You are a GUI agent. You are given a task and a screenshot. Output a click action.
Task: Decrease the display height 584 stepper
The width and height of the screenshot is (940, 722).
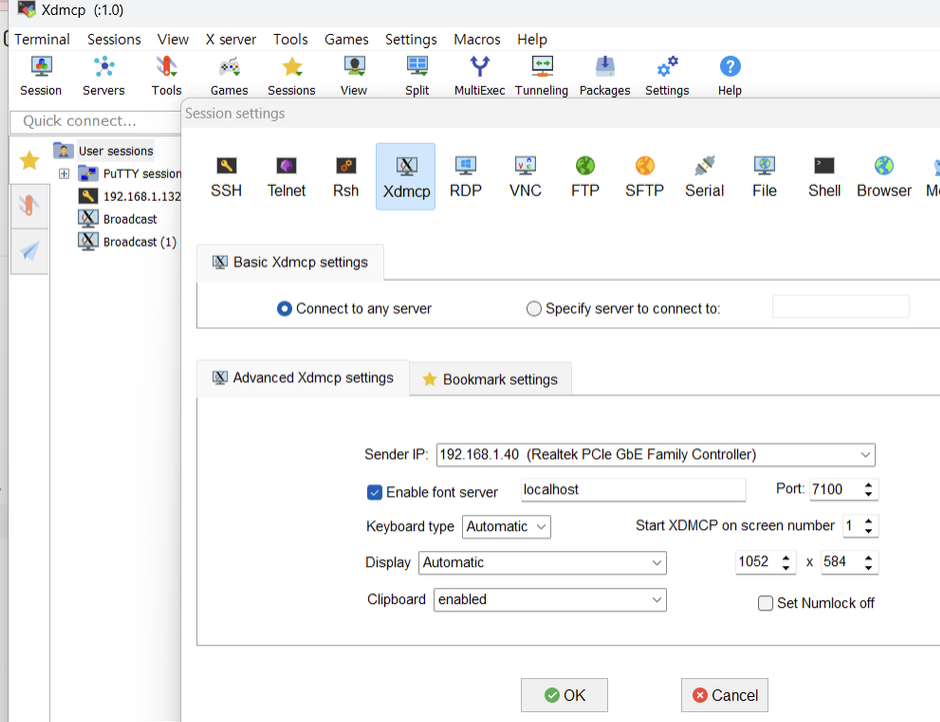pos(869,567)
